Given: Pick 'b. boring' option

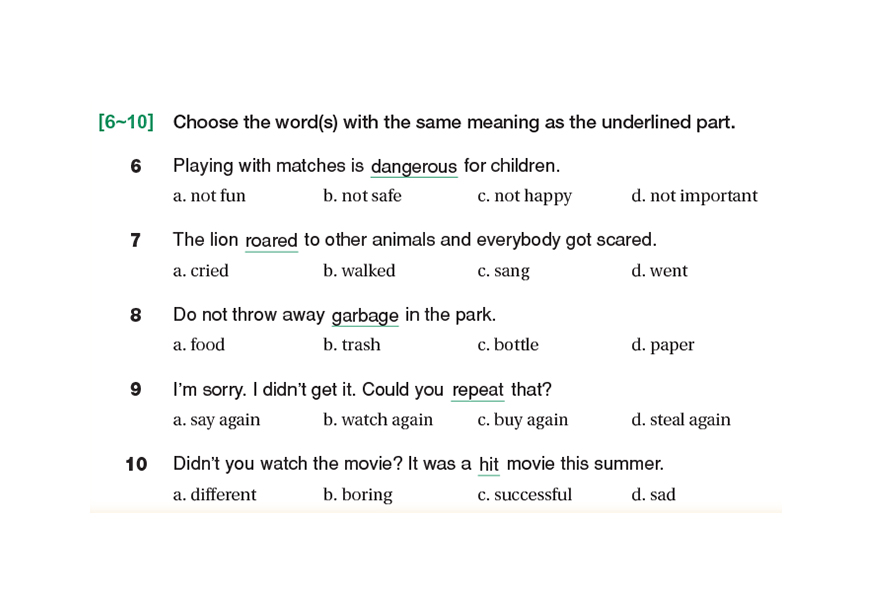Looking at the screenshot, I should [358, 495].
